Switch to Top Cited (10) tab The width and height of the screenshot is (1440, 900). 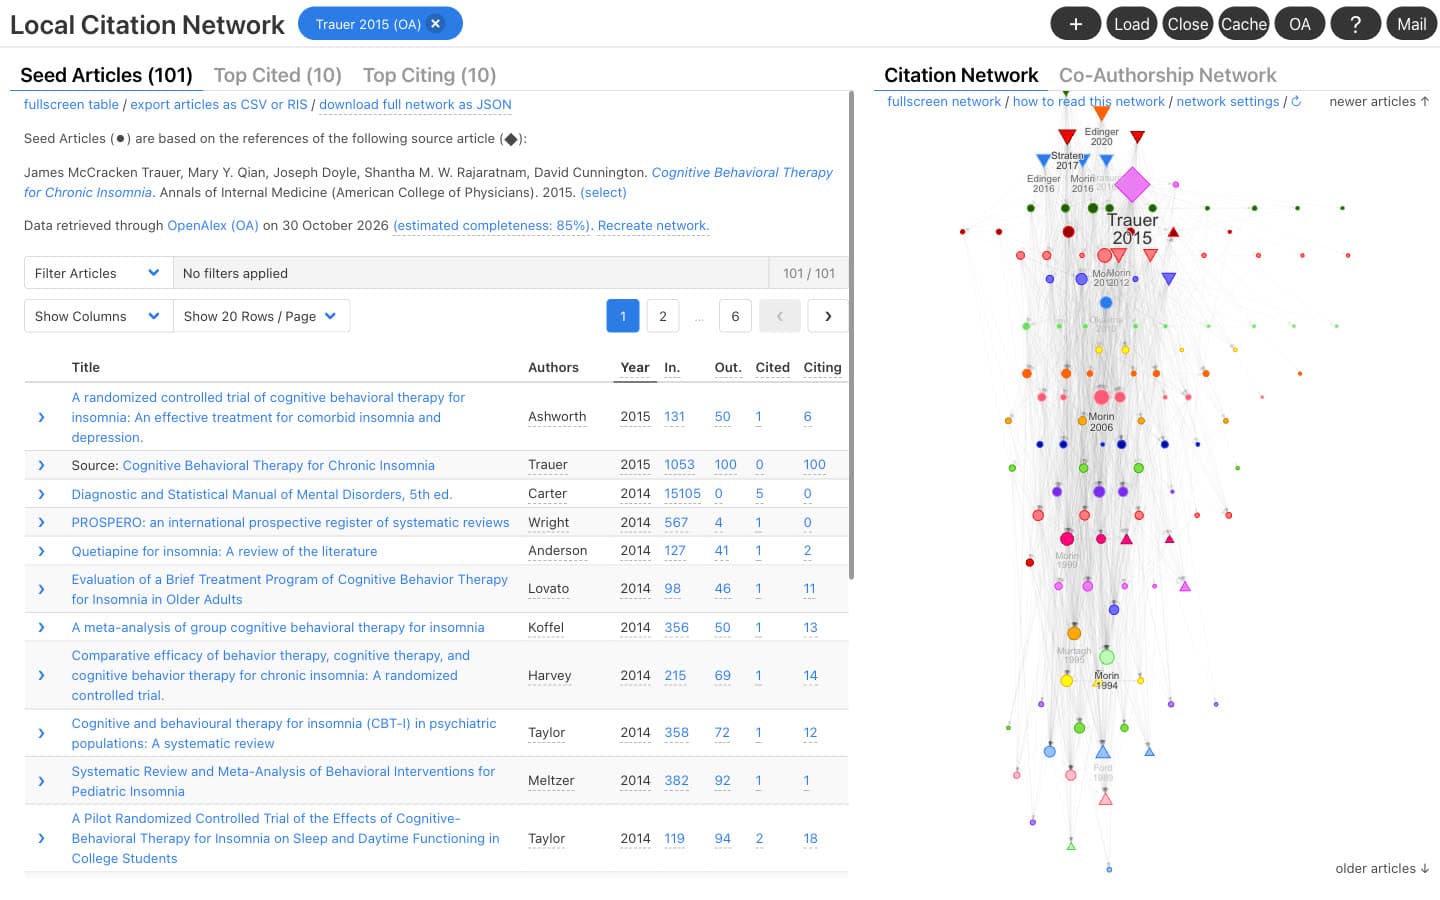click(x=277, y=75)
